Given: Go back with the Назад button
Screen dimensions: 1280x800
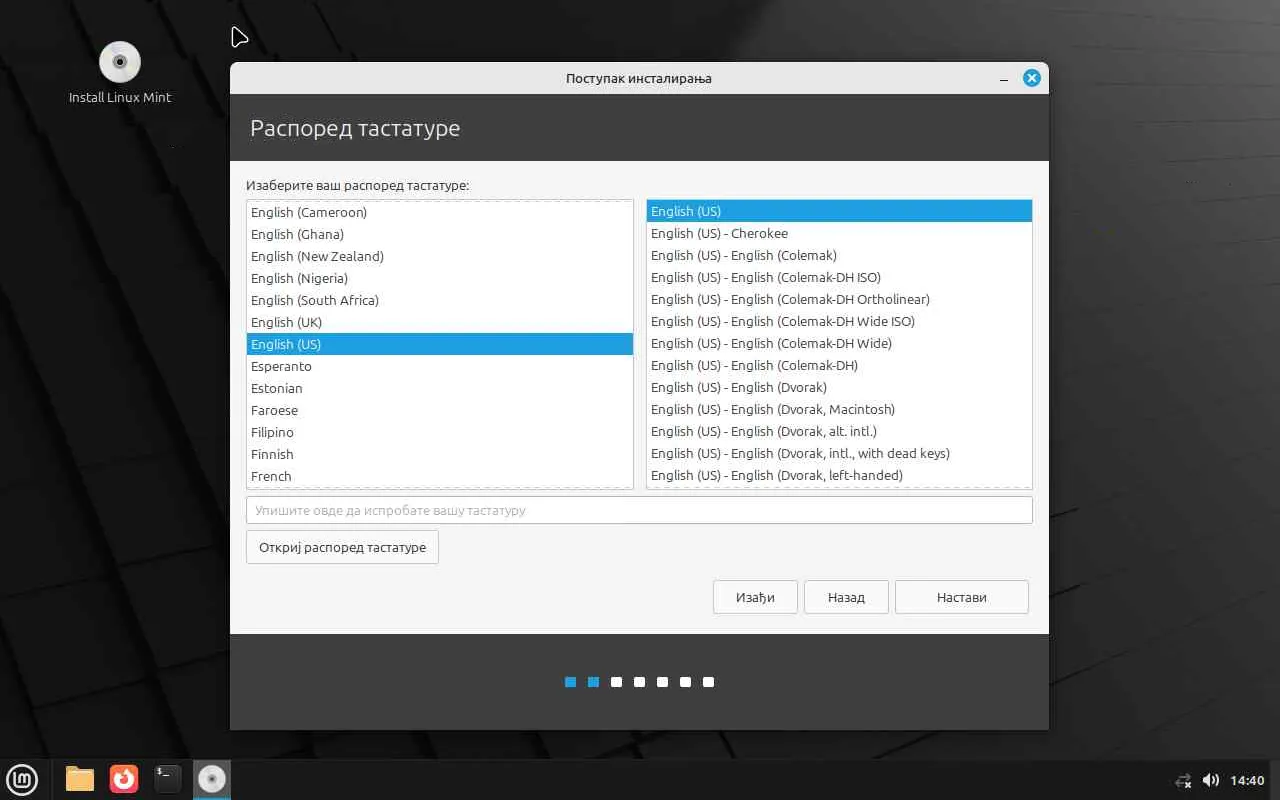Looking at the screenshot, I should tap(846, 597).
